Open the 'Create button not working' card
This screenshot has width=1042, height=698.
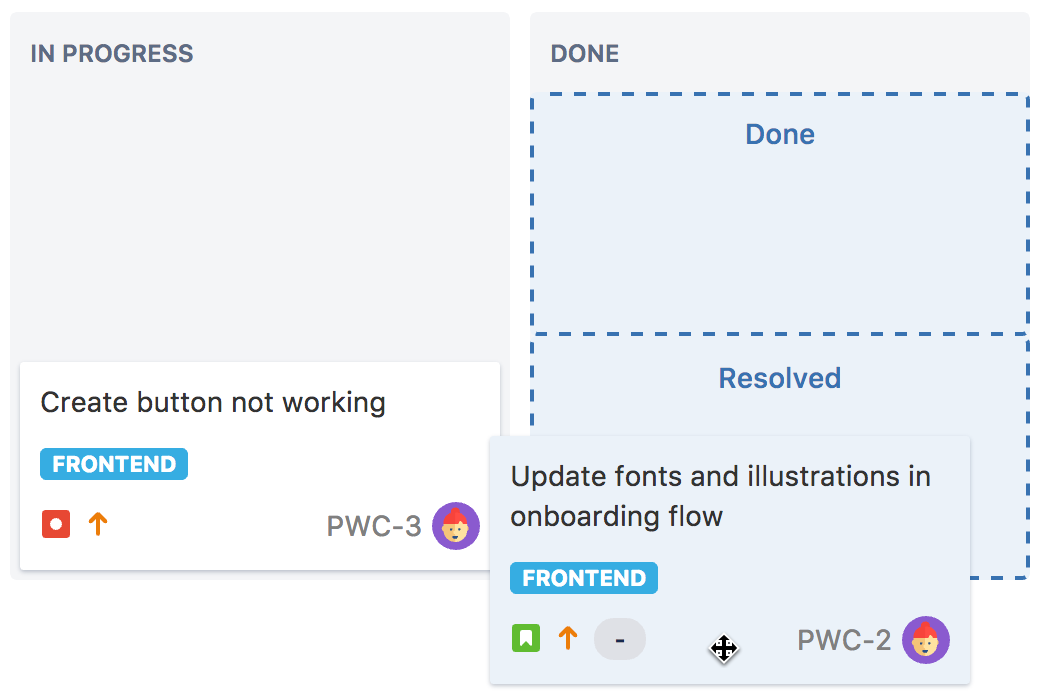pyautogui.click(x=260, y=466)
